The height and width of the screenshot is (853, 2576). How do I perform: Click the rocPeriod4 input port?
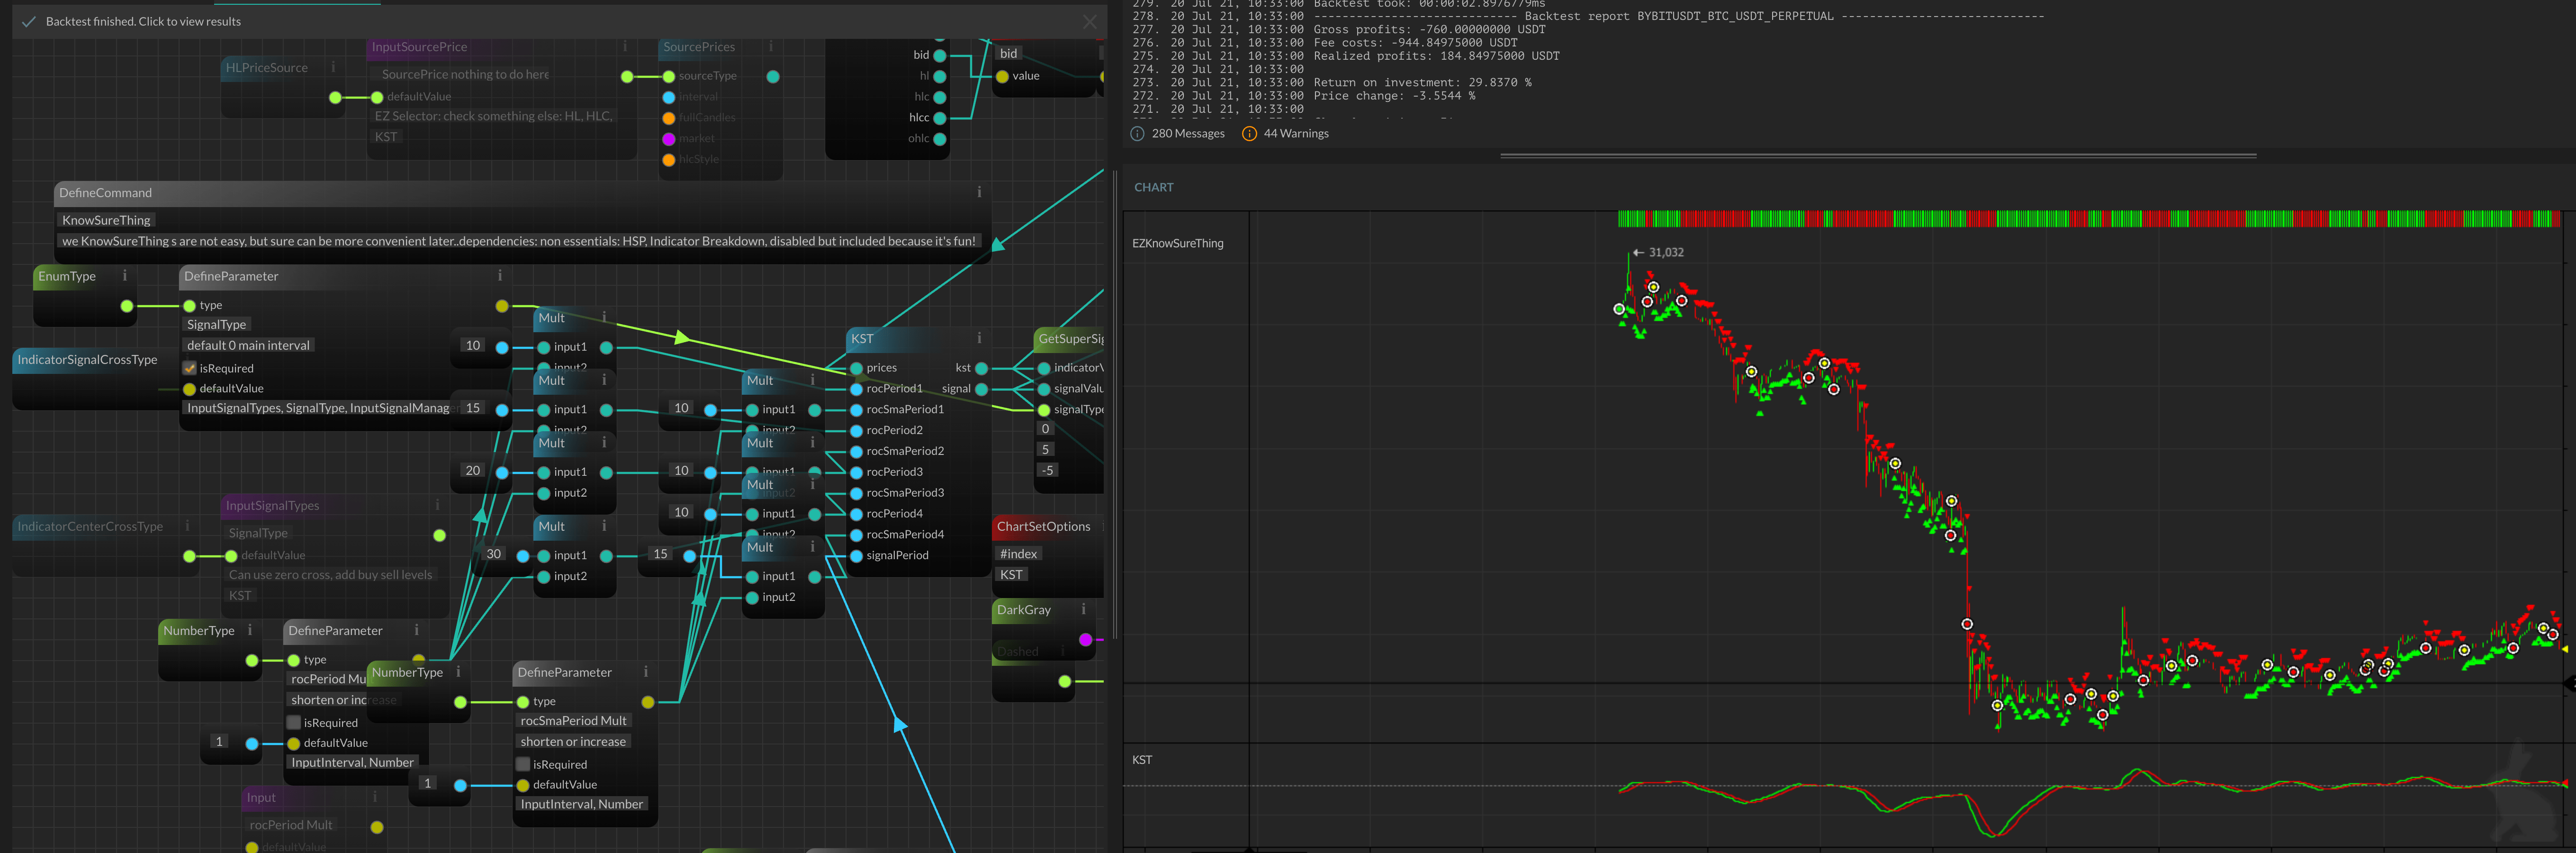856,514
